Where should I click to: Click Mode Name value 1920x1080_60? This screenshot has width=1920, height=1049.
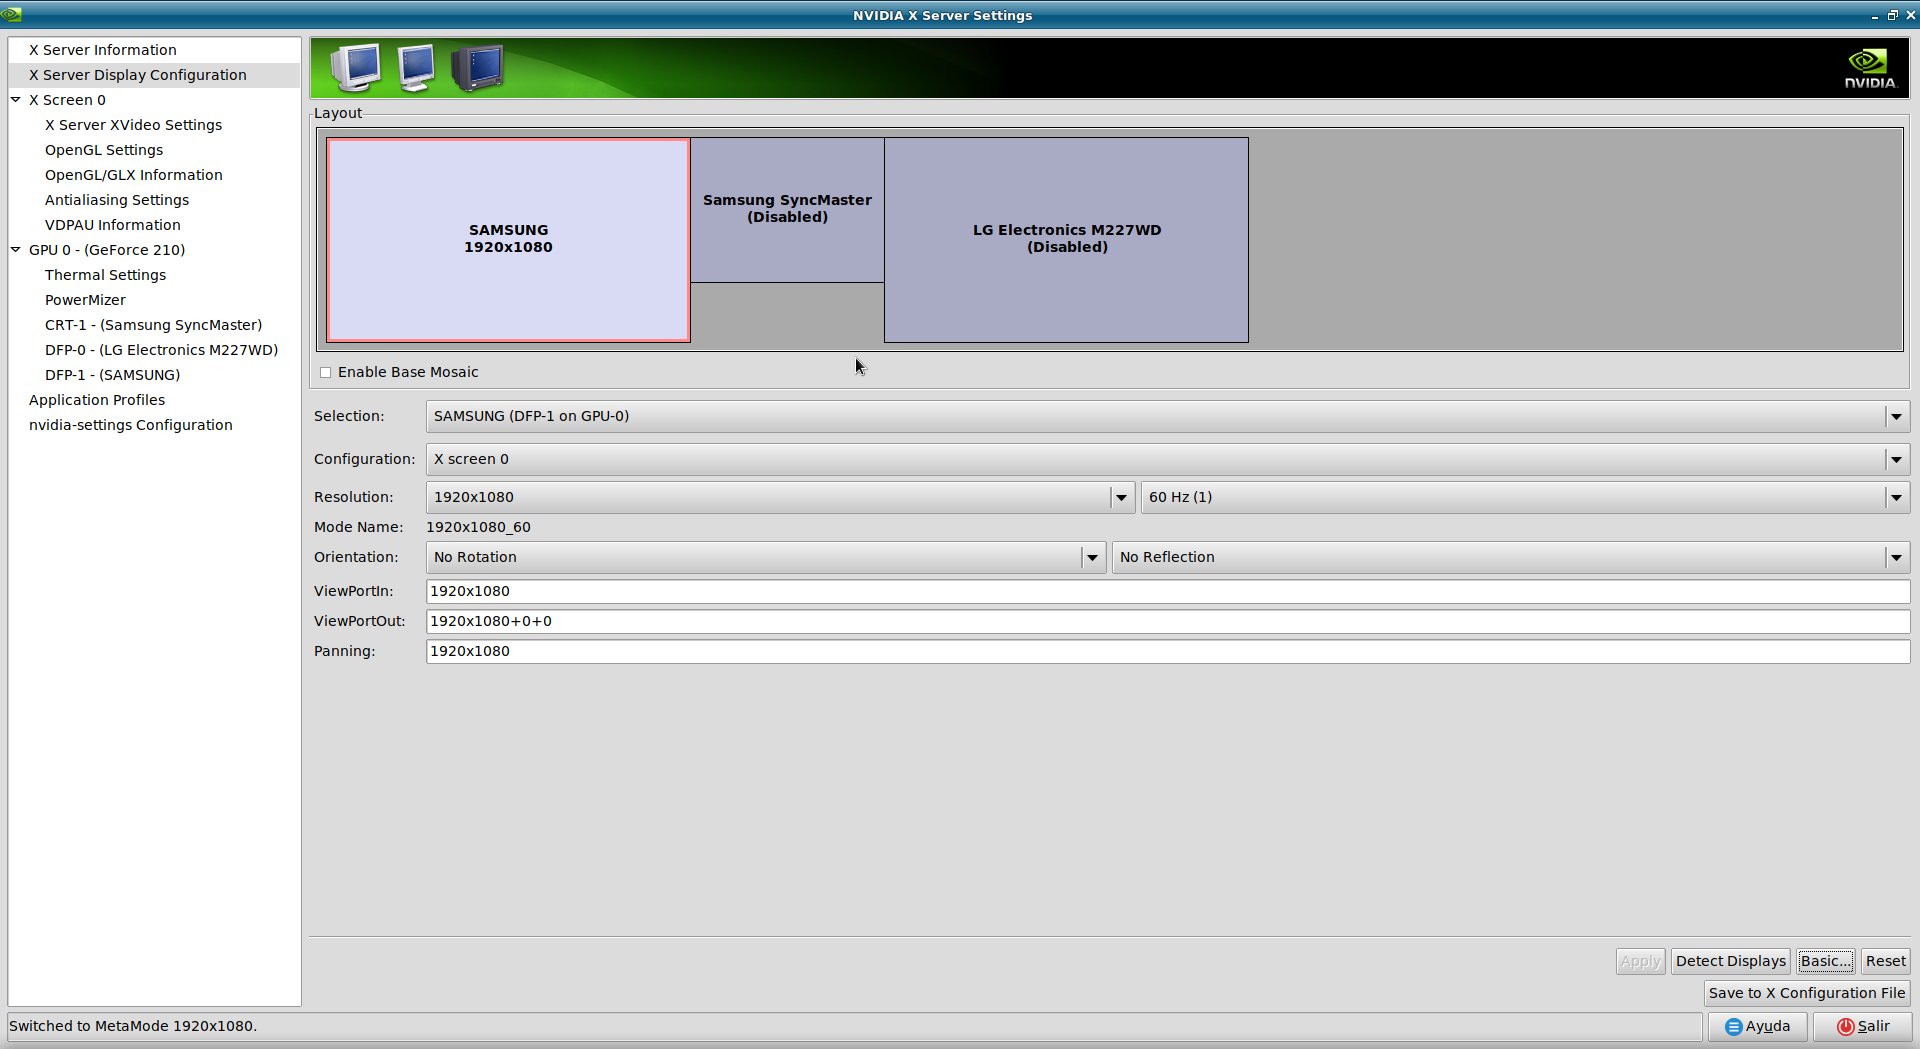point(478,527)
